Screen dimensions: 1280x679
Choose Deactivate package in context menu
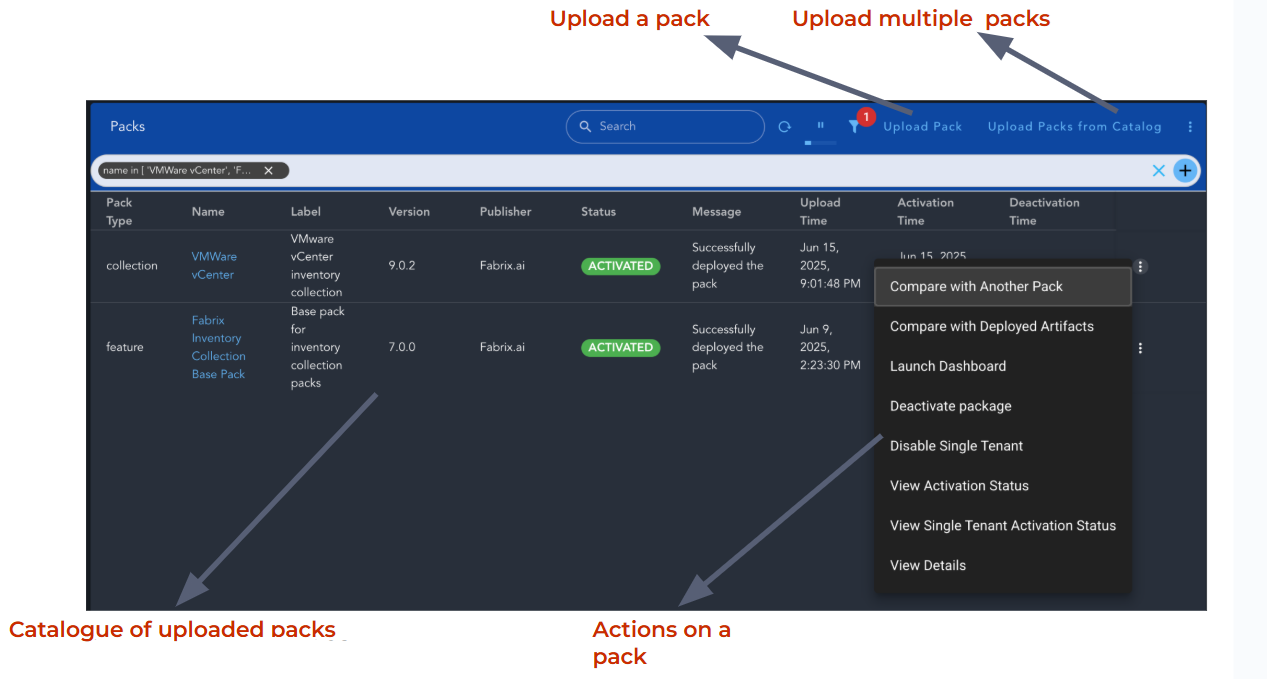coord(950,407)
